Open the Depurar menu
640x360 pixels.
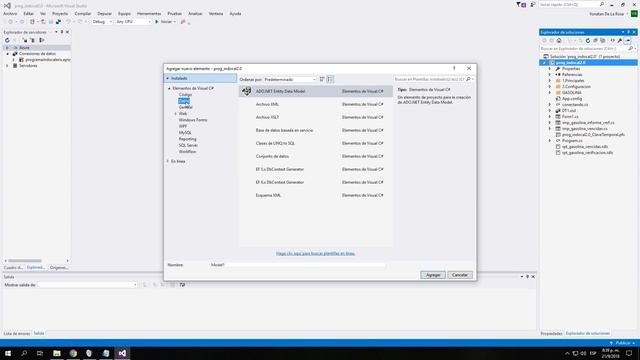coord(104,13)
